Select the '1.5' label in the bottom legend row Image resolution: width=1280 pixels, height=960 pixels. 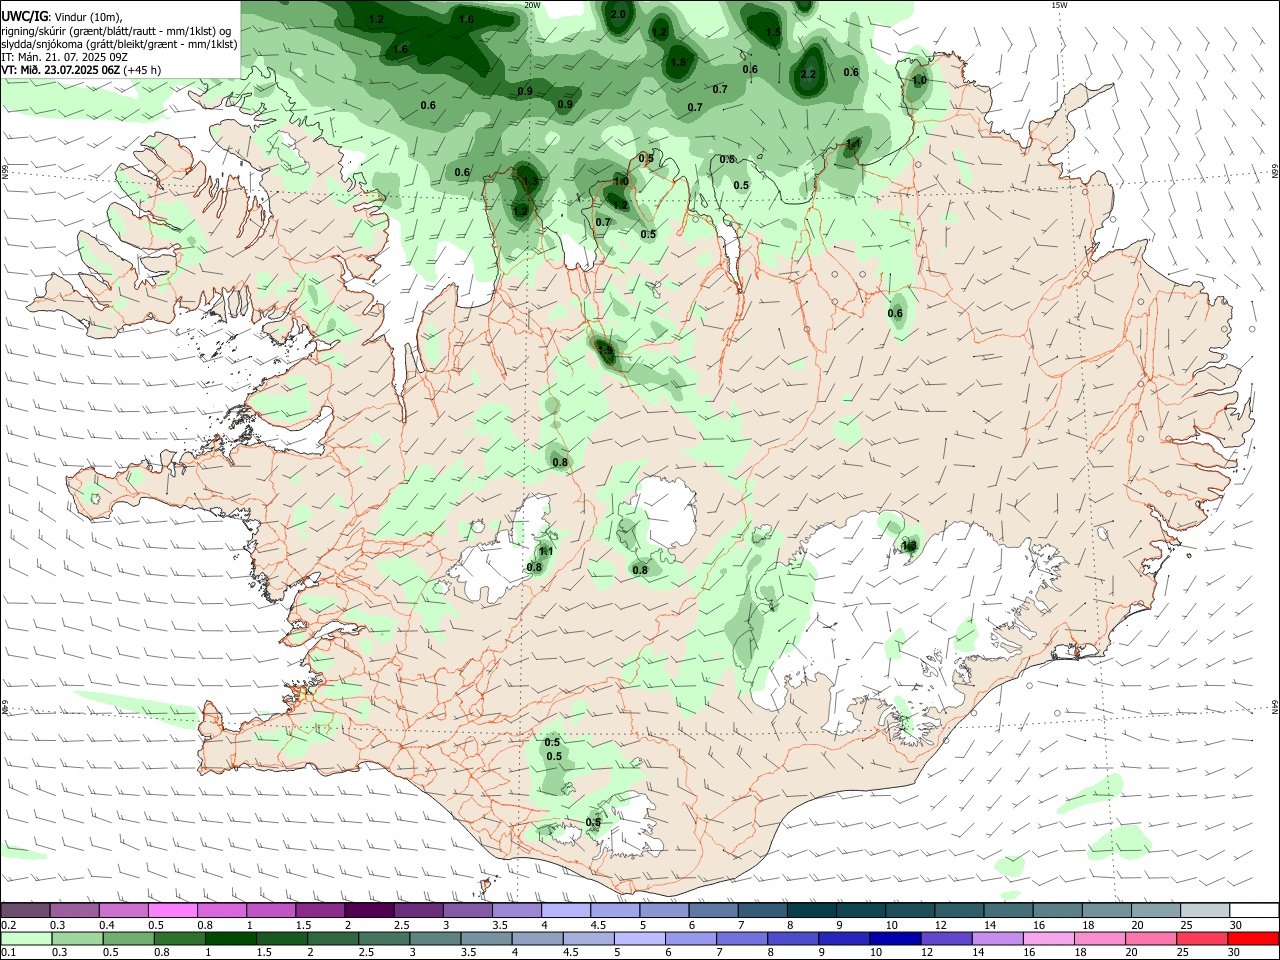[x=264, y=952]
